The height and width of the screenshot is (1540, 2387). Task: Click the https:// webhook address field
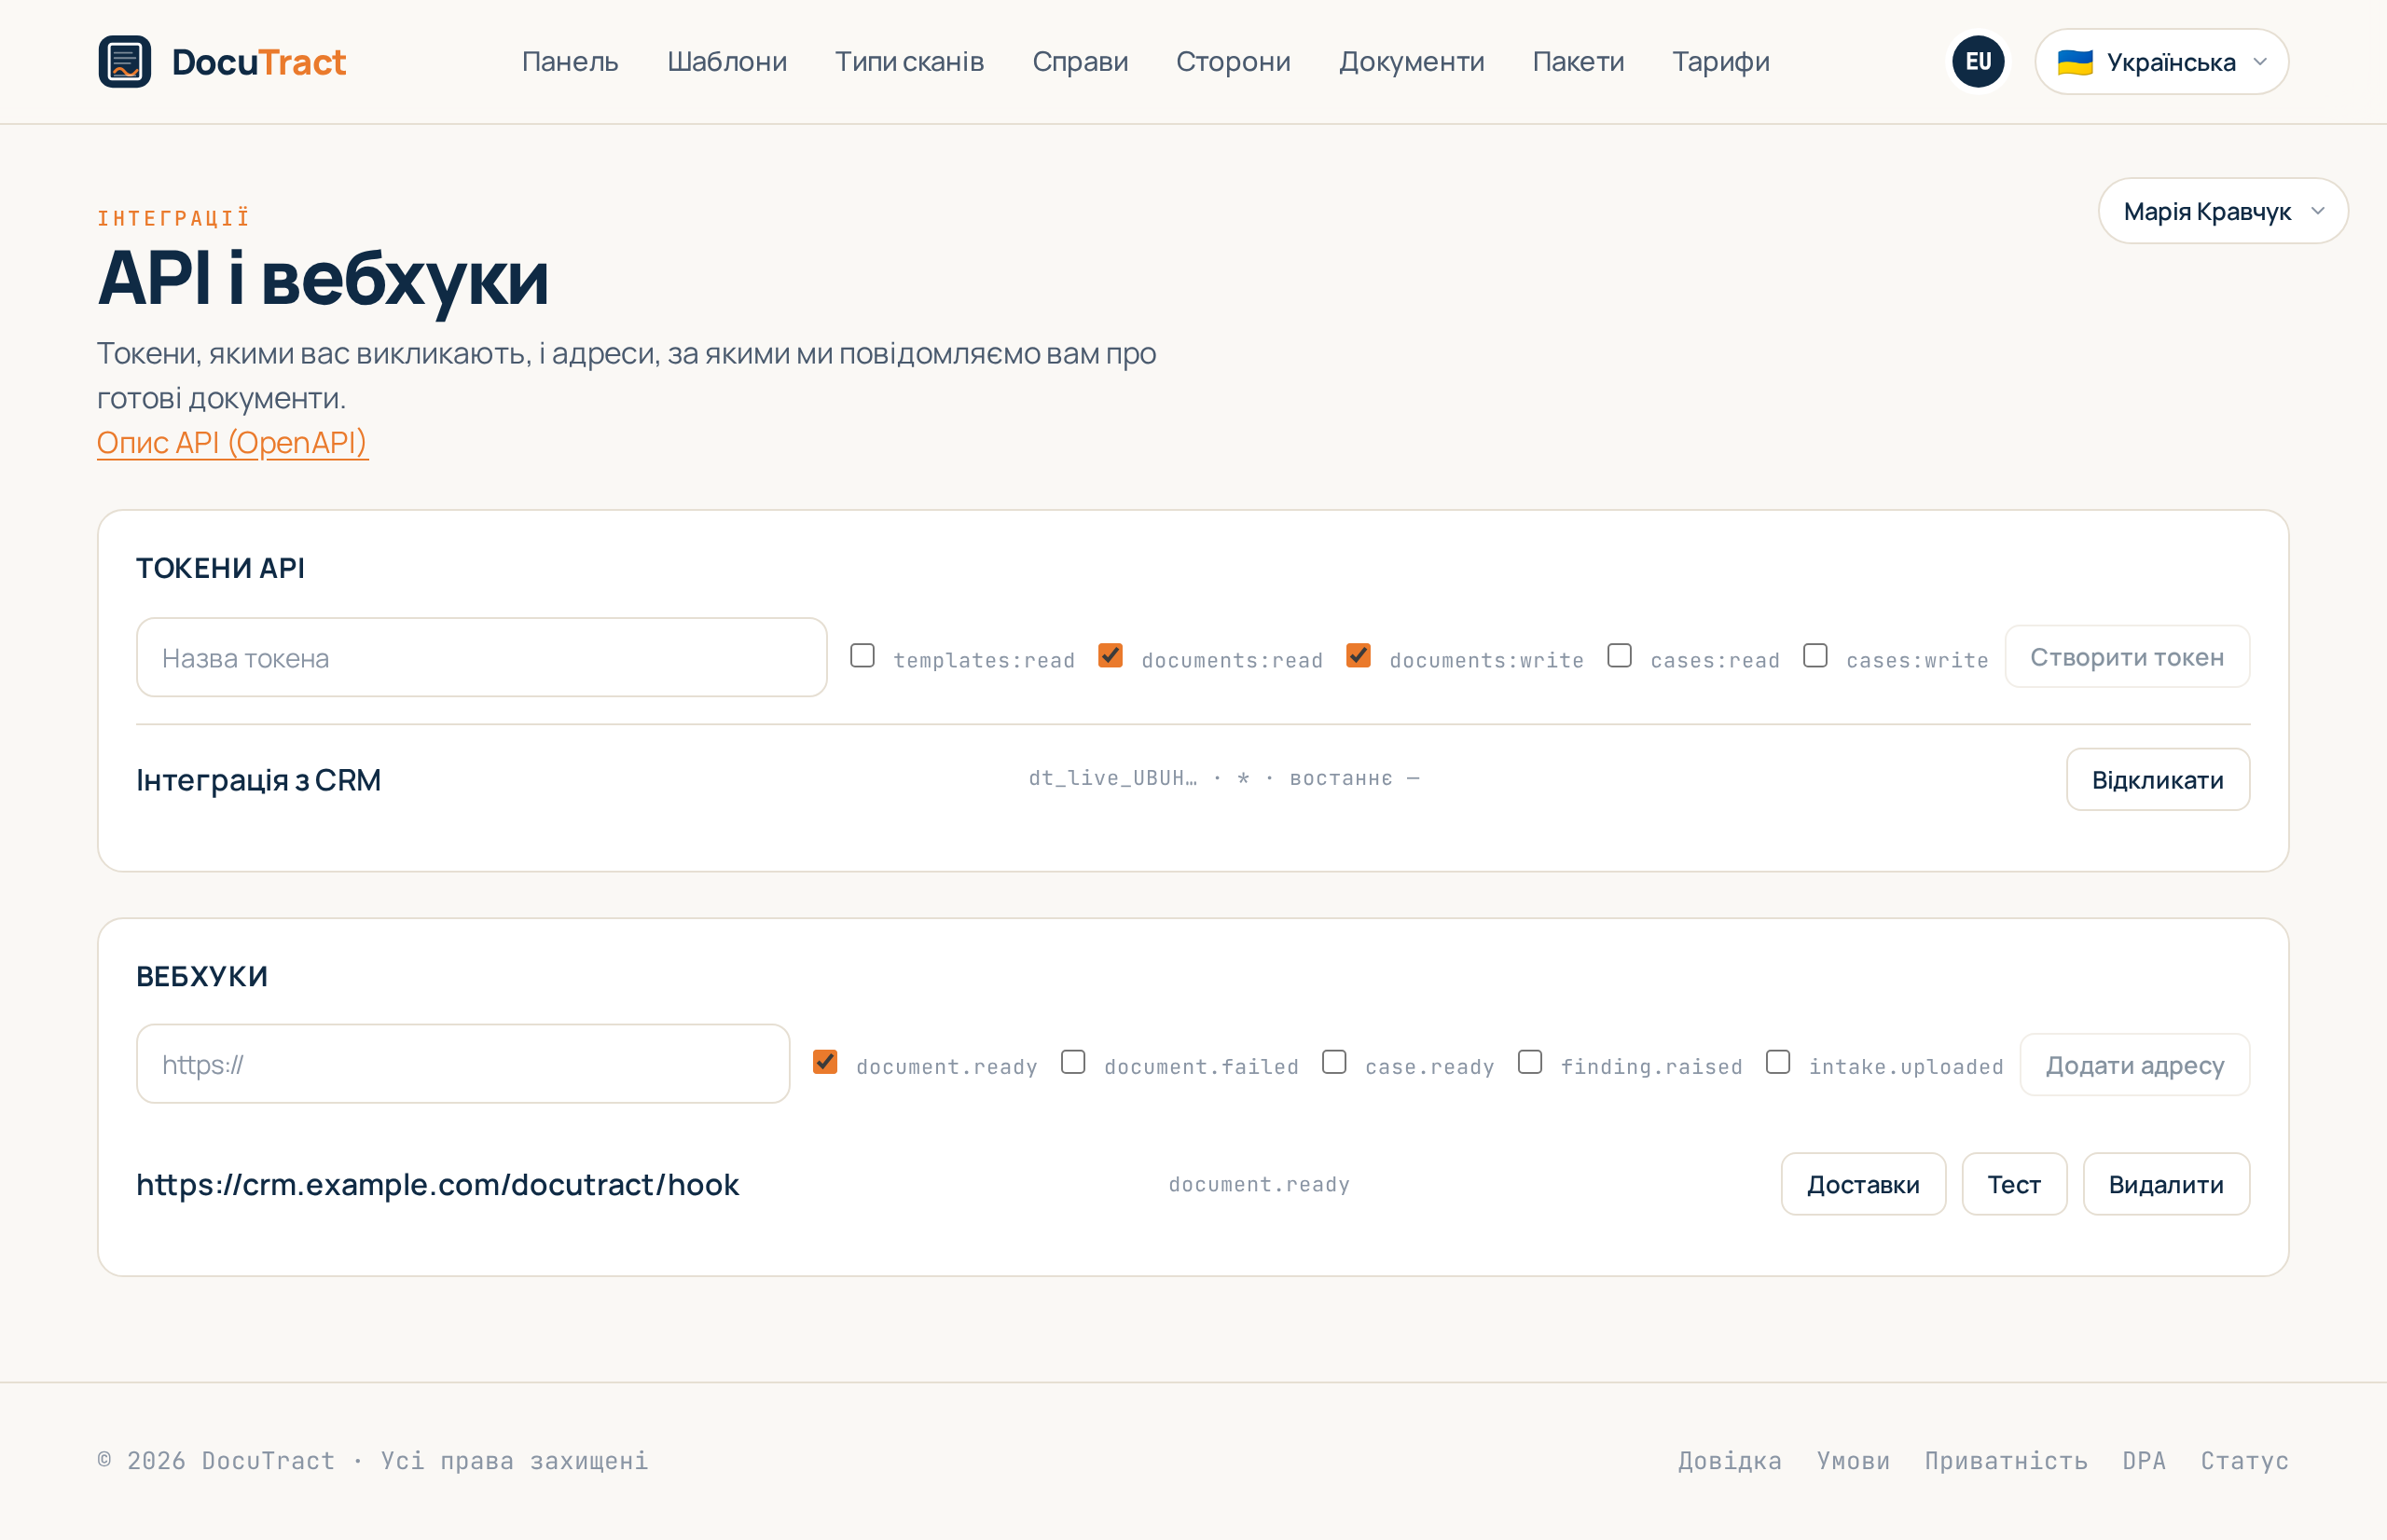(x=463, y=1064)
